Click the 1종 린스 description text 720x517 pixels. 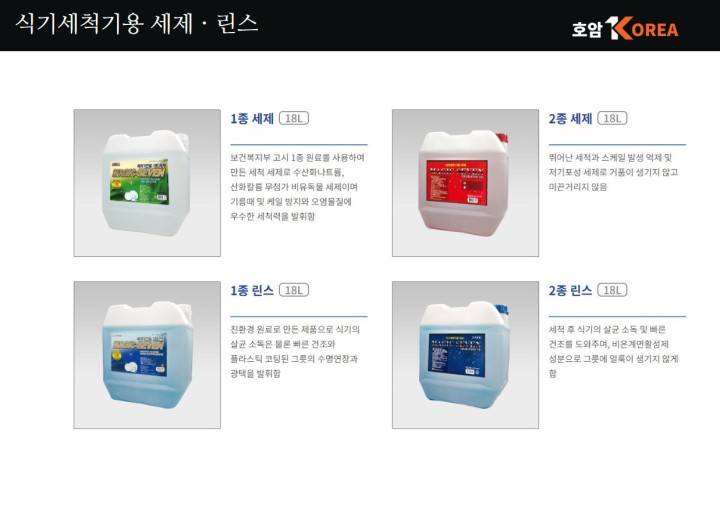pos(295,351)
